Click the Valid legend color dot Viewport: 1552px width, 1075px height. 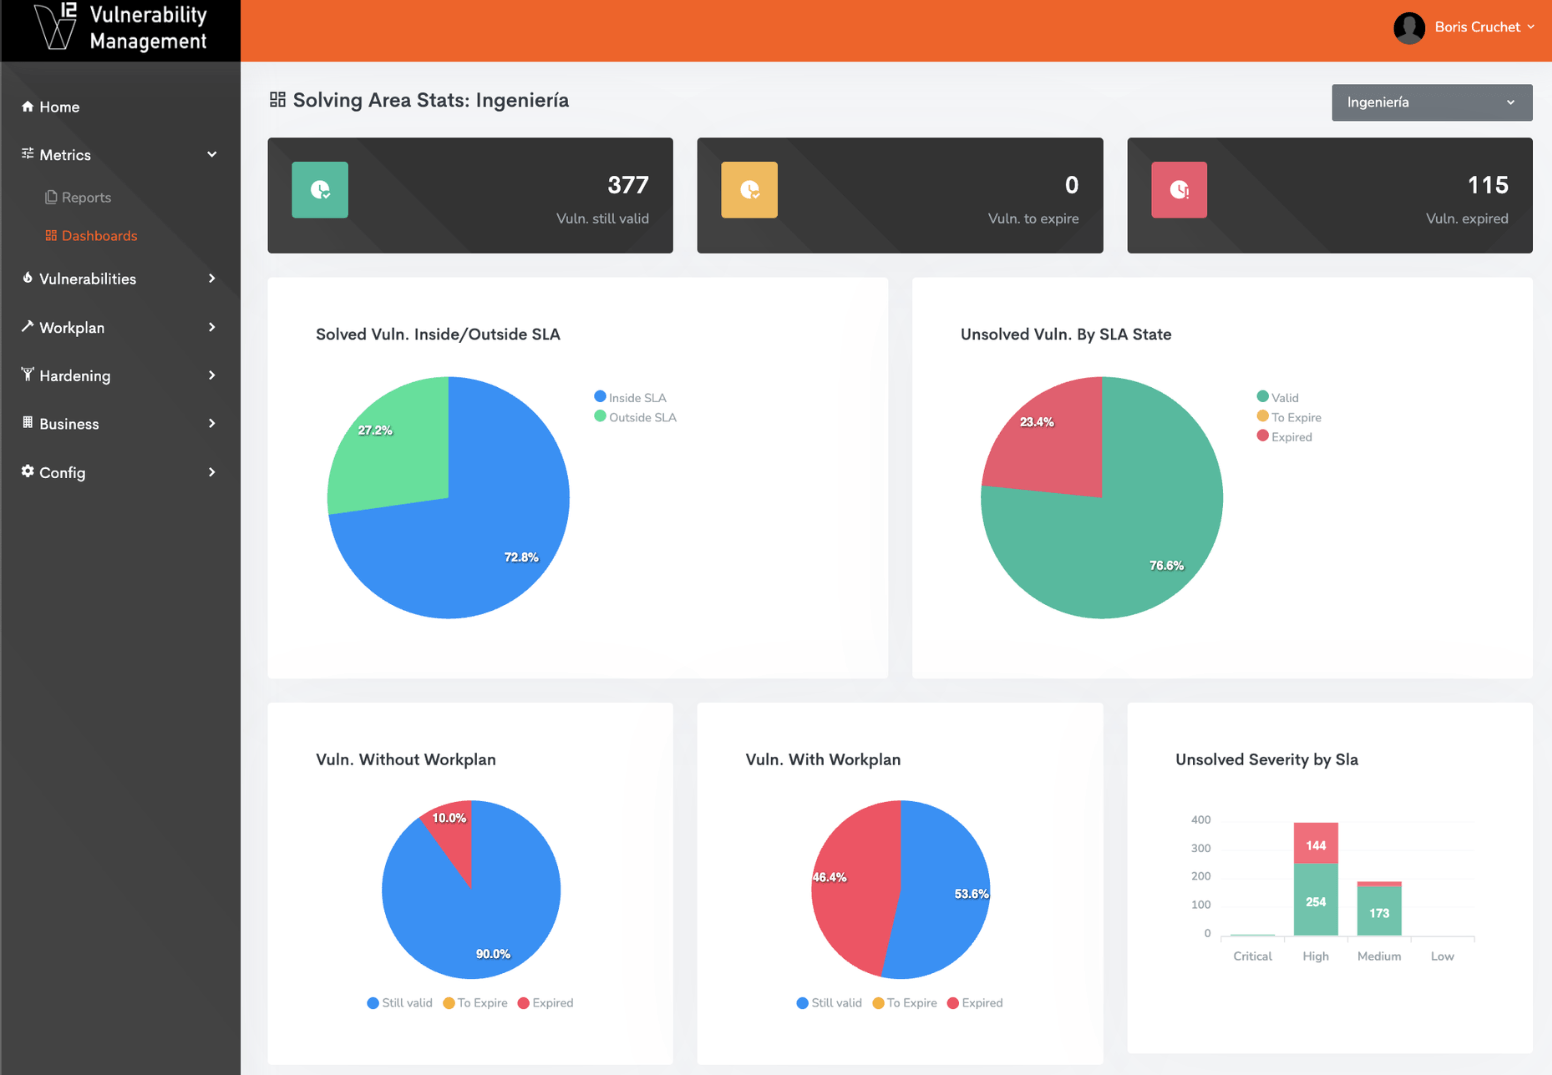click(x=1262, y=397)
